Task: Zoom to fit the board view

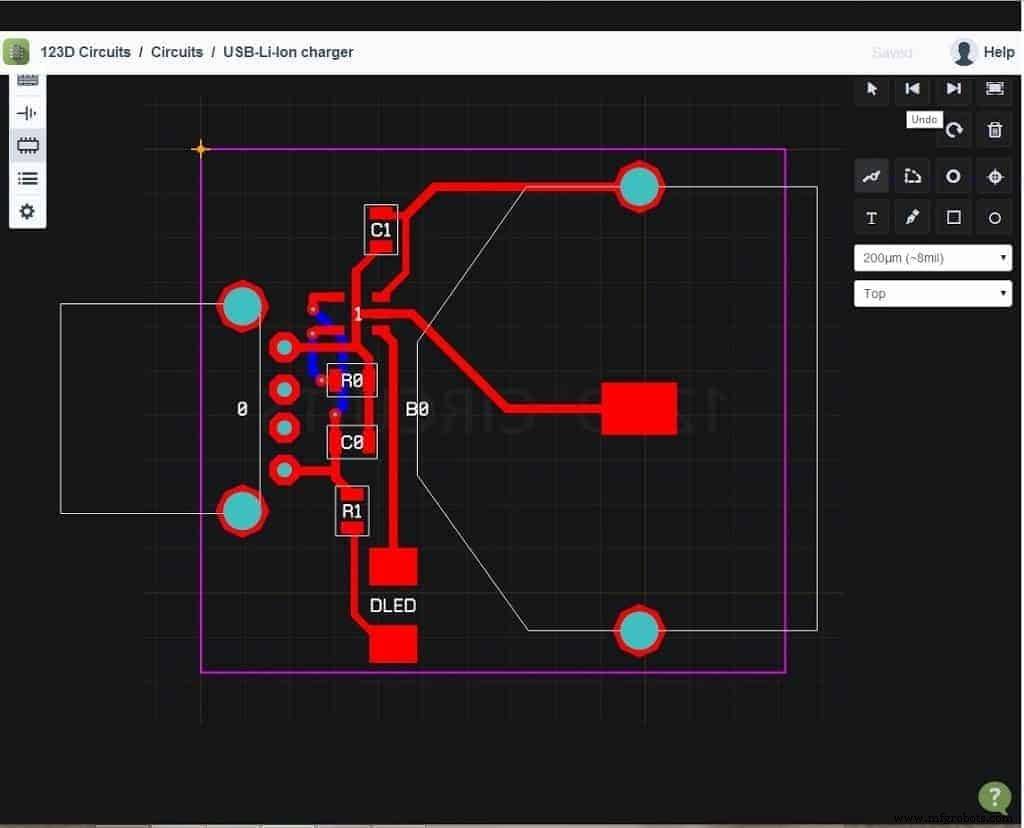Action: (x=993, y=89)
